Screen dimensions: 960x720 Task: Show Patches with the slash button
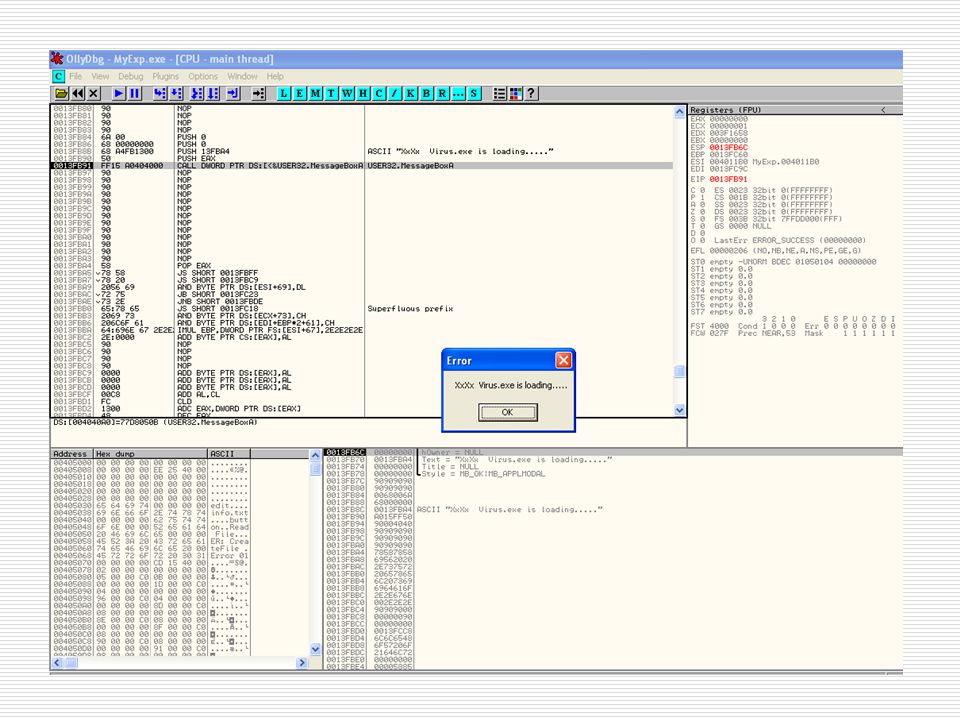pos(395,94)
